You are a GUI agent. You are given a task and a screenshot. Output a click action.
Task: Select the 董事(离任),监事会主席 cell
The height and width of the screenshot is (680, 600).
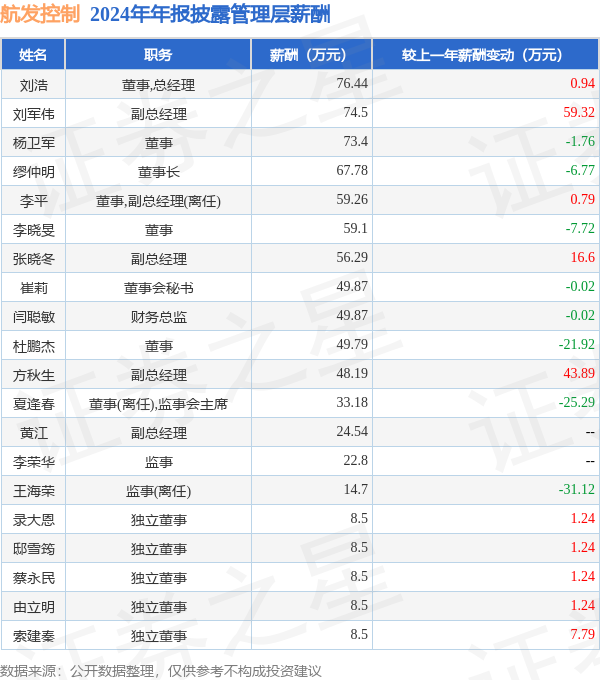158,404
